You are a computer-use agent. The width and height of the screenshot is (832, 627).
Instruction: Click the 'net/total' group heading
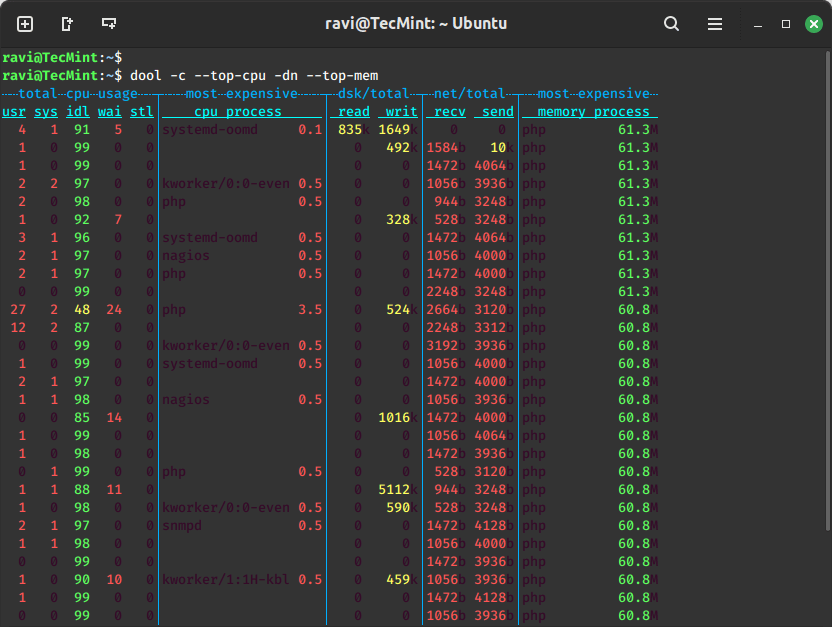coord(469,93)
